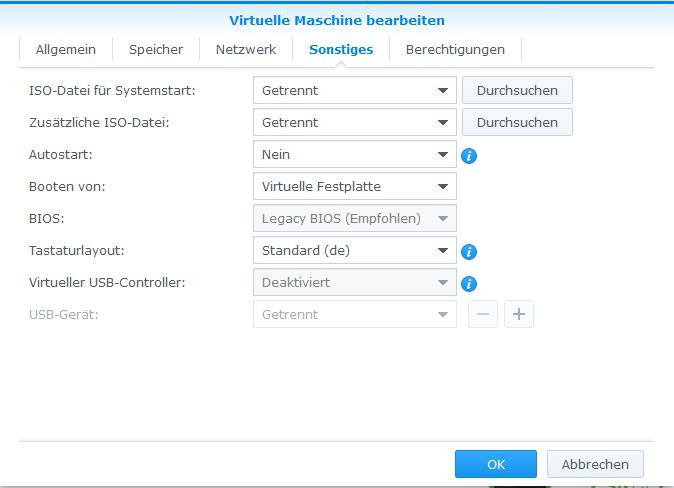Click Durchsuchen for Zusätzliche ISO-Datei
Screen dimensions: 674x488
517,123
